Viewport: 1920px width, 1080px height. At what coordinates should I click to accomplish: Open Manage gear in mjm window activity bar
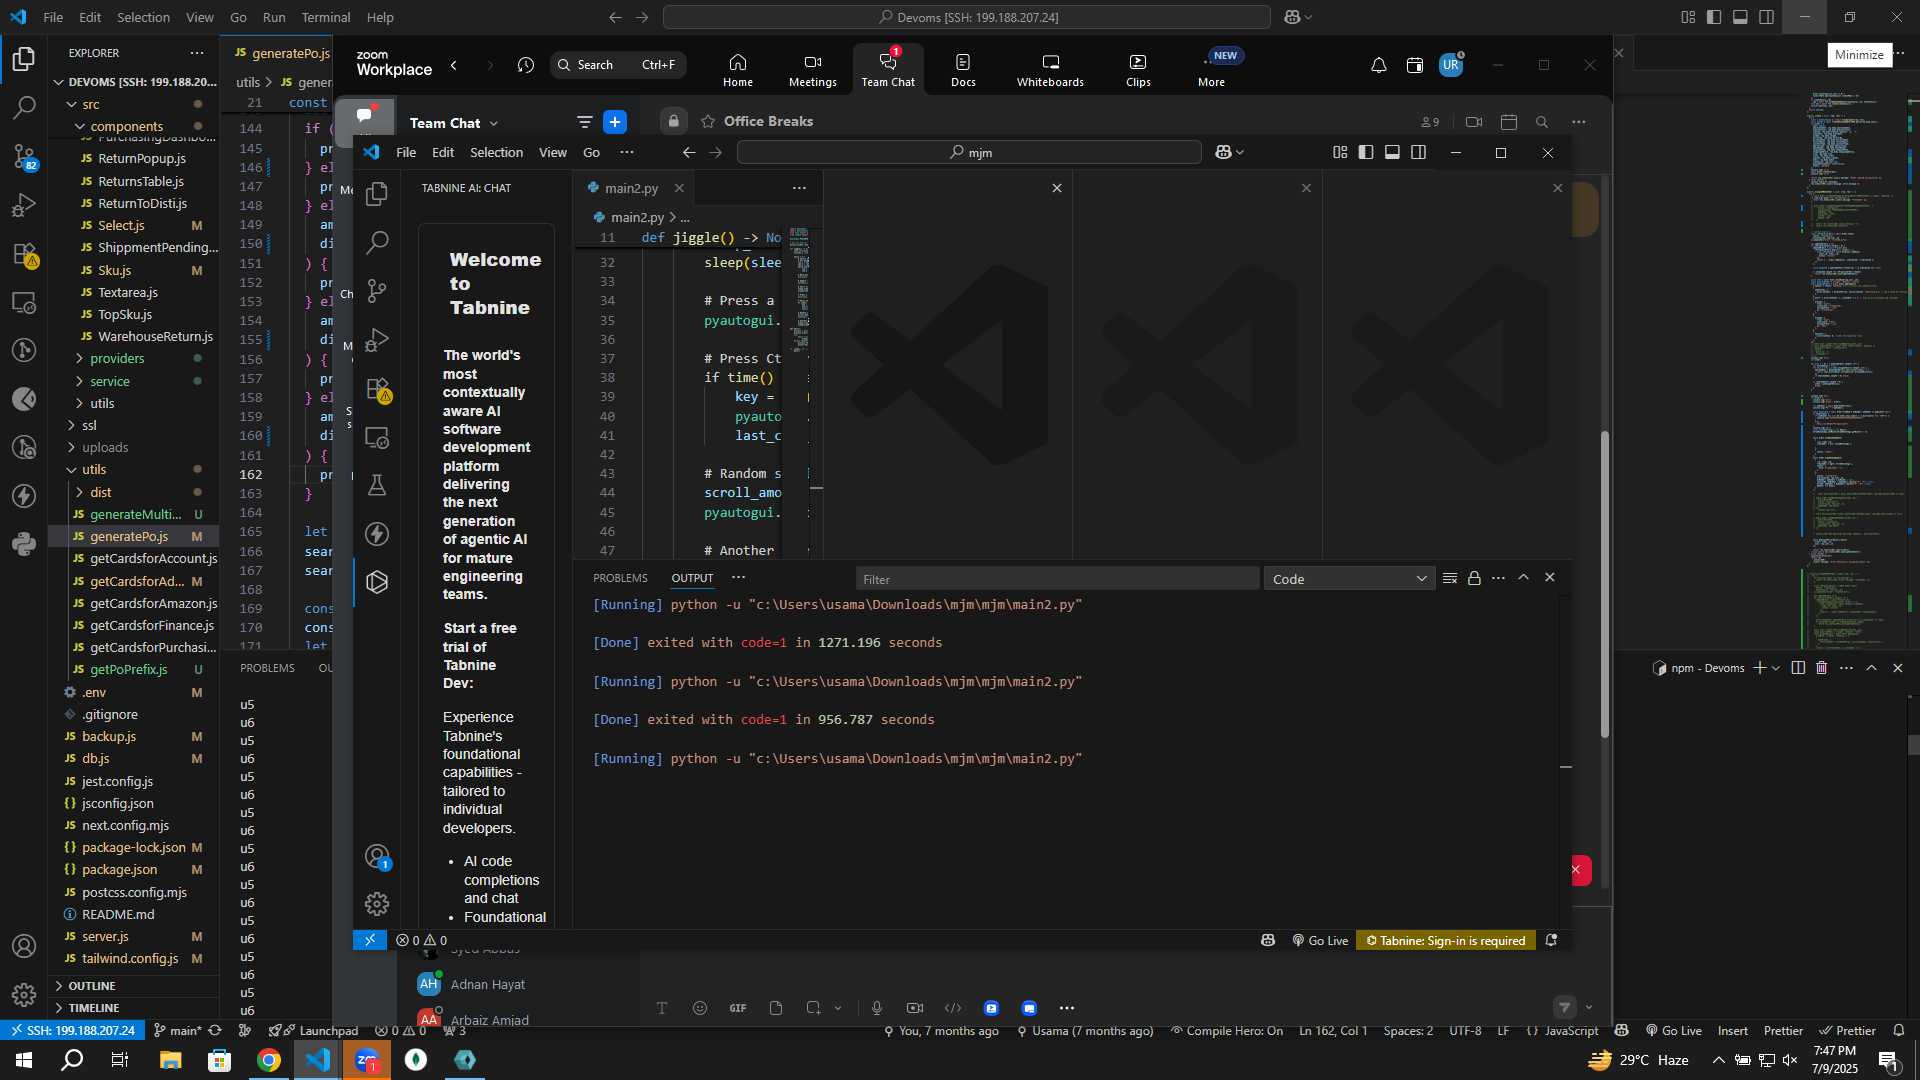[x=377, y=904]
